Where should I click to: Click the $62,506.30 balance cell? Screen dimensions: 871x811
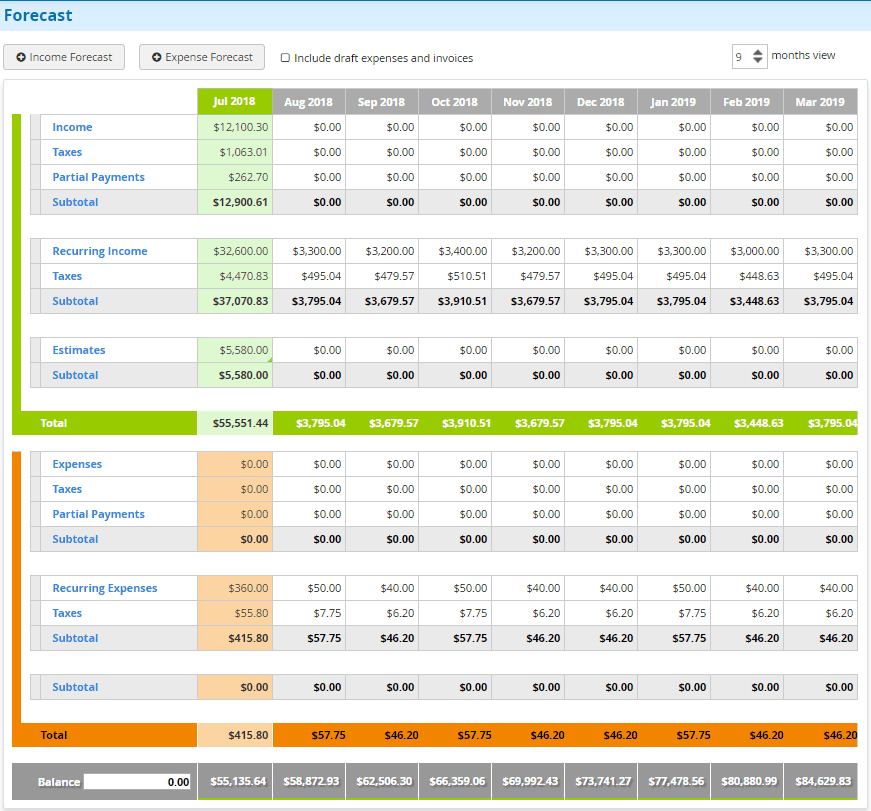(382, 782)
